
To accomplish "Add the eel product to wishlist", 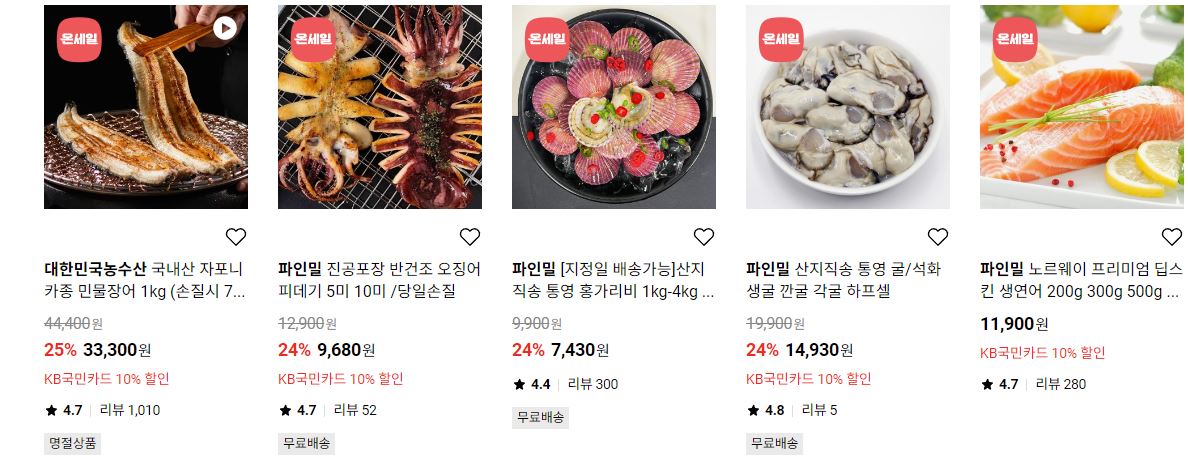I will pyautogui.click(x=236, y=236).
